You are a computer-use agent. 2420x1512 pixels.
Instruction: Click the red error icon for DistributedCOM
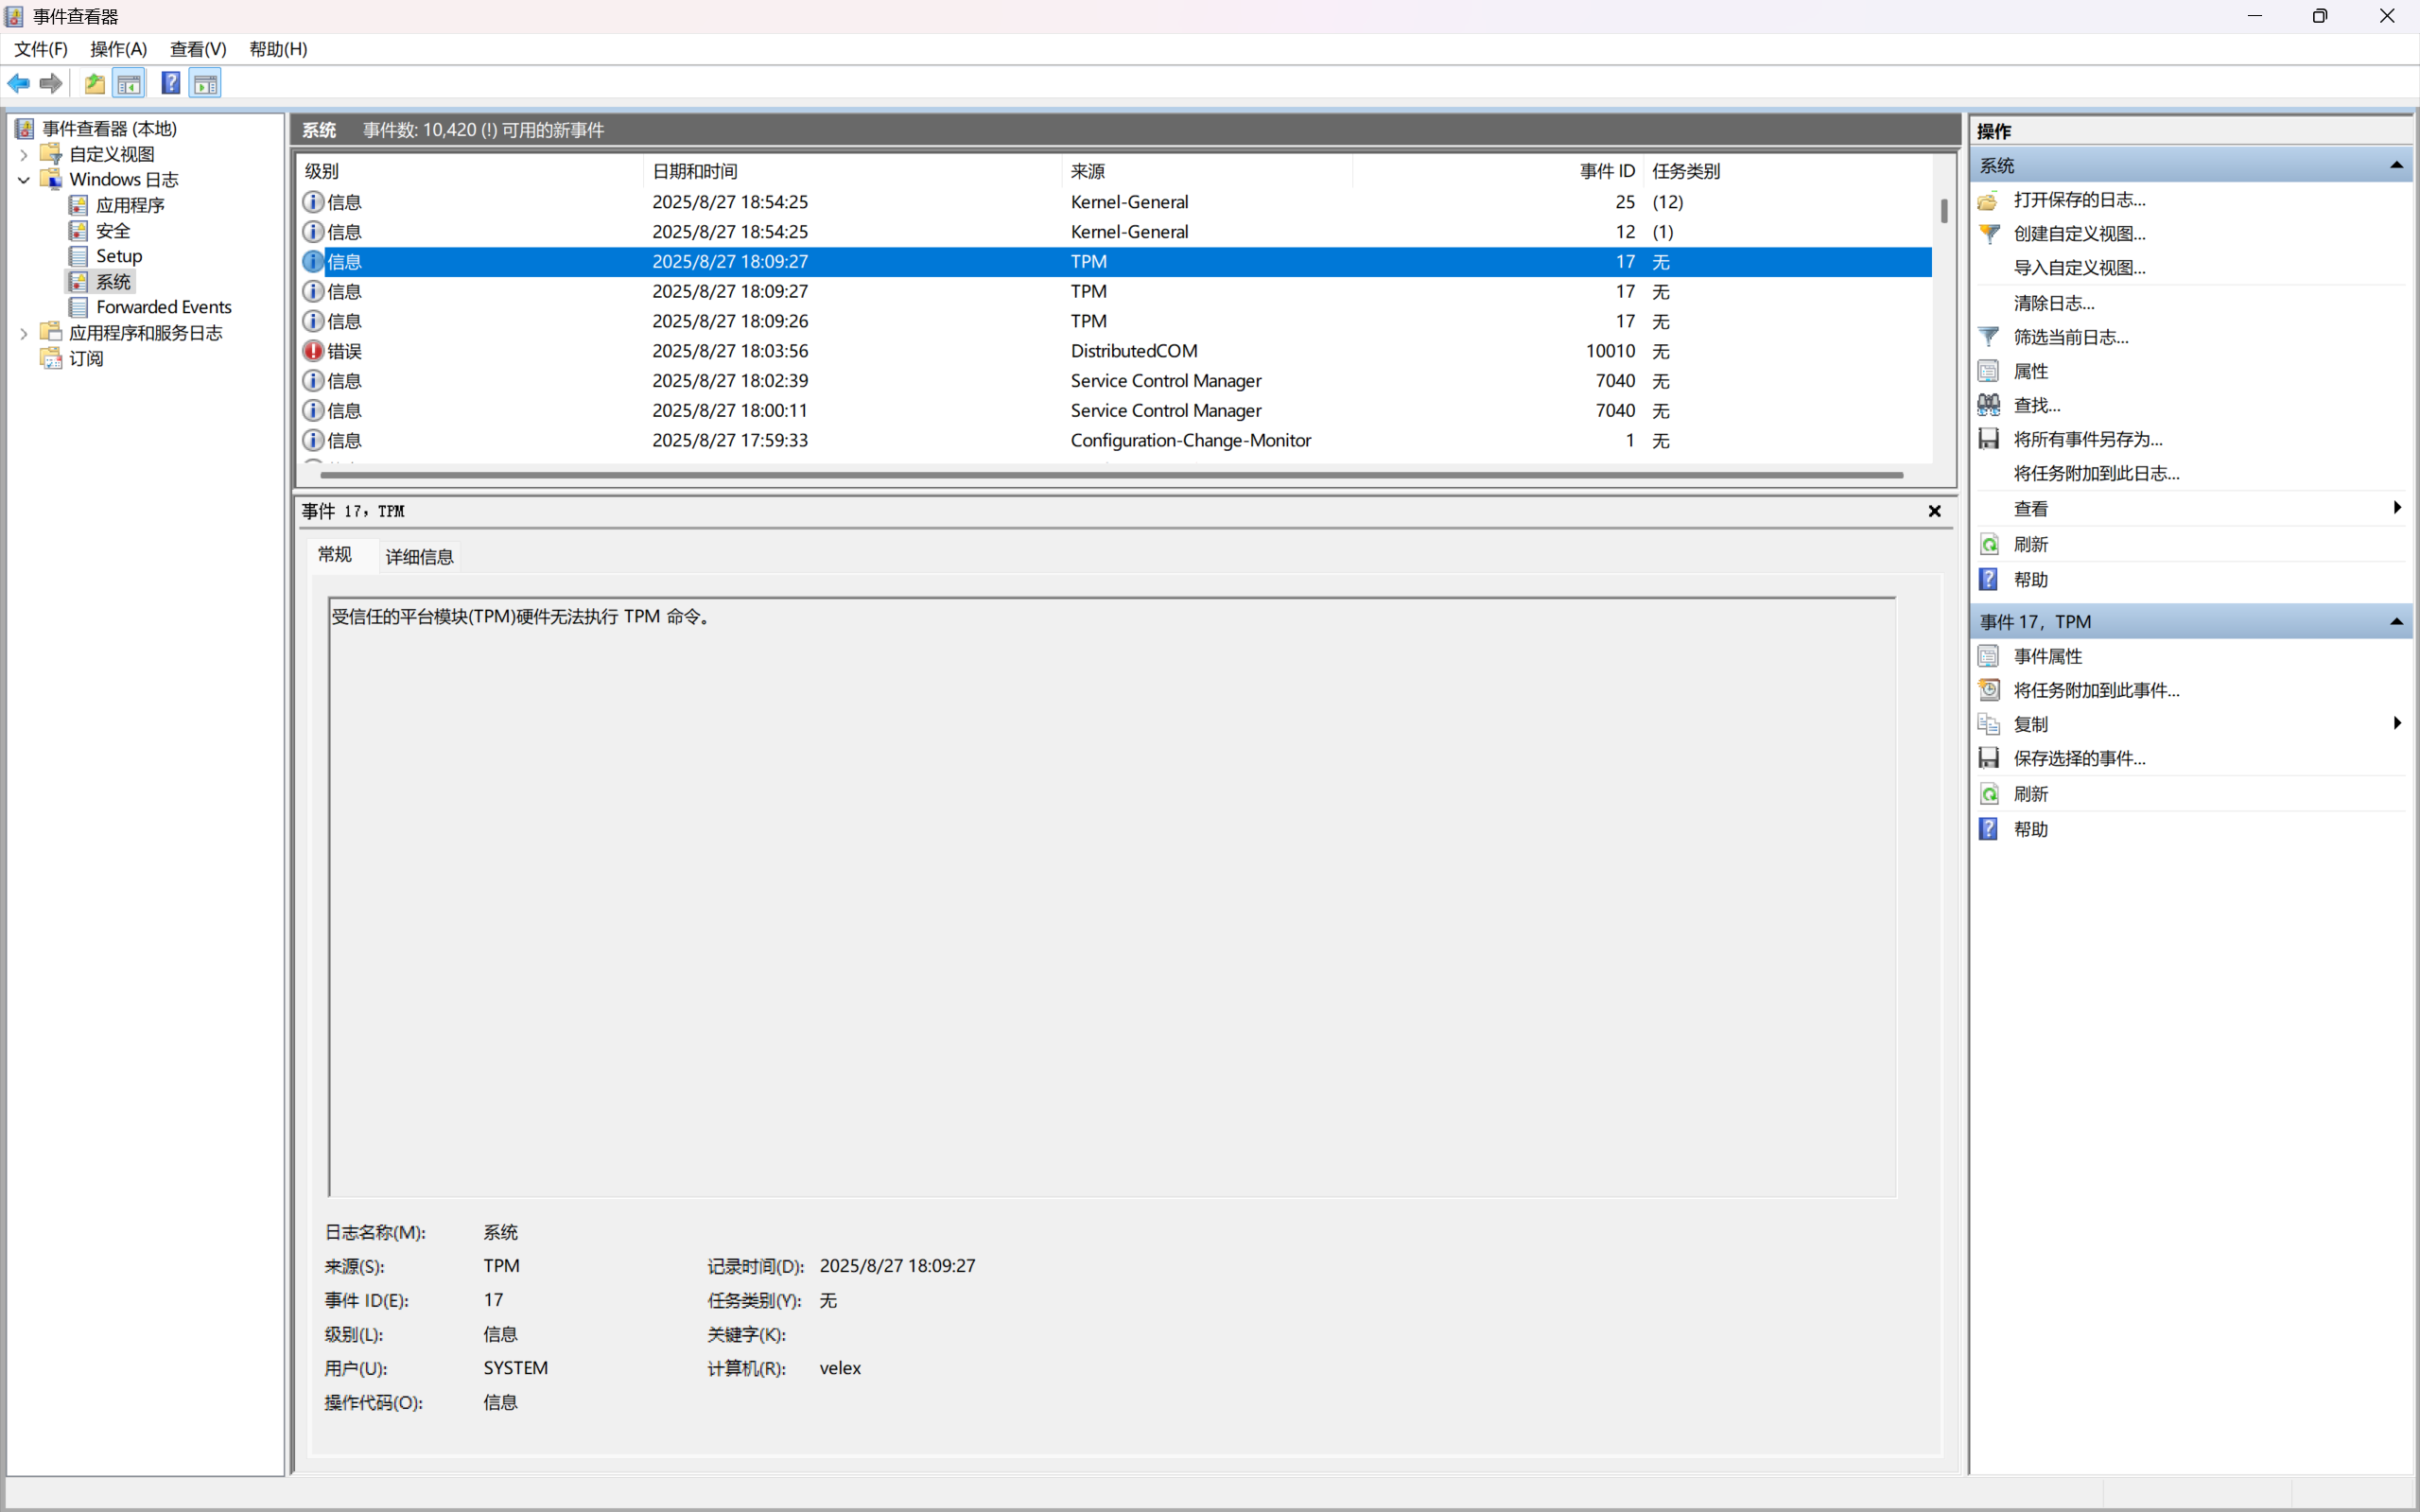click(313, 351)
